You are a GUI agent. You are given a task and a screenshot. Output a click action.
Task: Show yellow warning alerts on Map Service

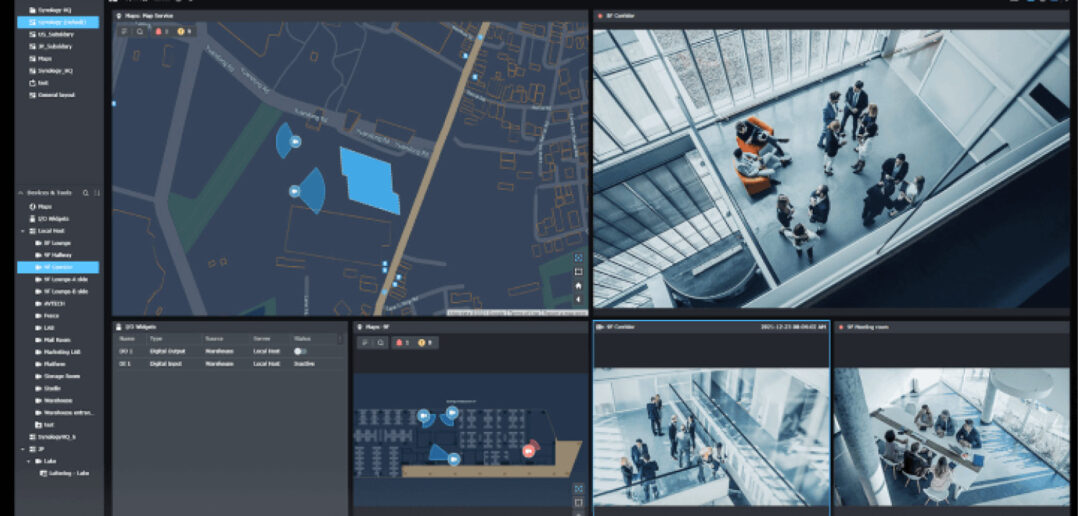tap(184, 32)
